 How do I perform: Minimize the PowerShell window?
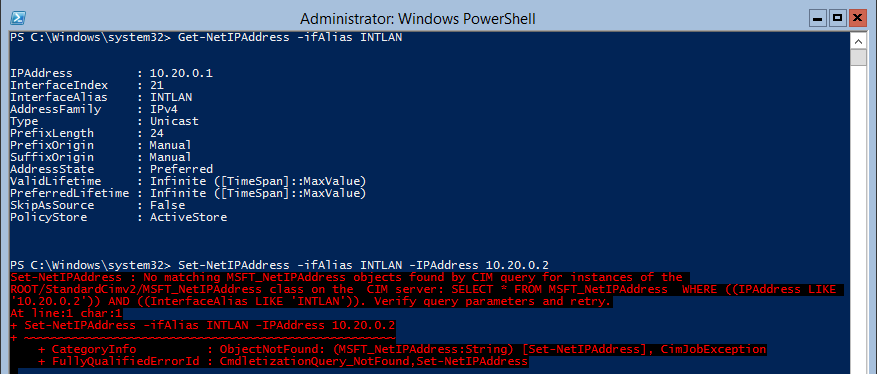coord(819,18)
